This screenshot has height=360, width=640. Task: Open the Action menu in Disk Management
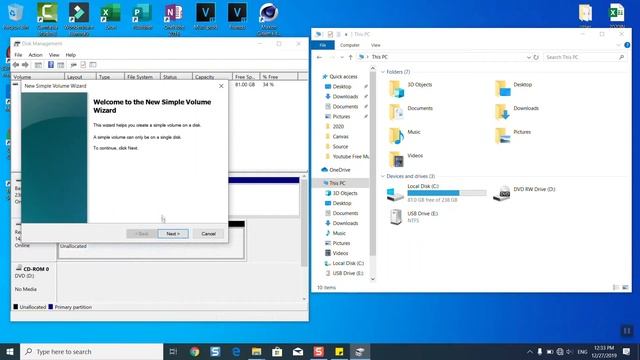point(35,55)
